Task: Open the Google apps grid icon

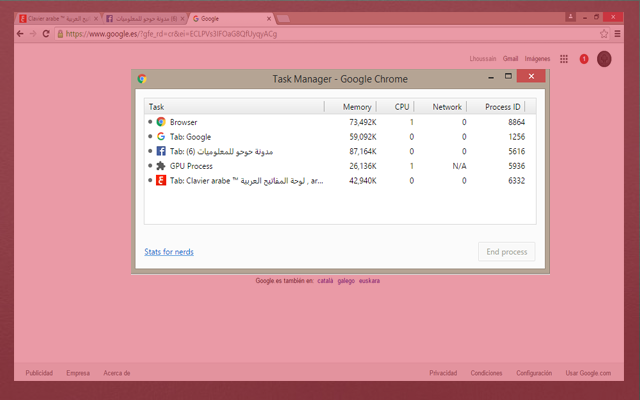Action: coord(564,59)
